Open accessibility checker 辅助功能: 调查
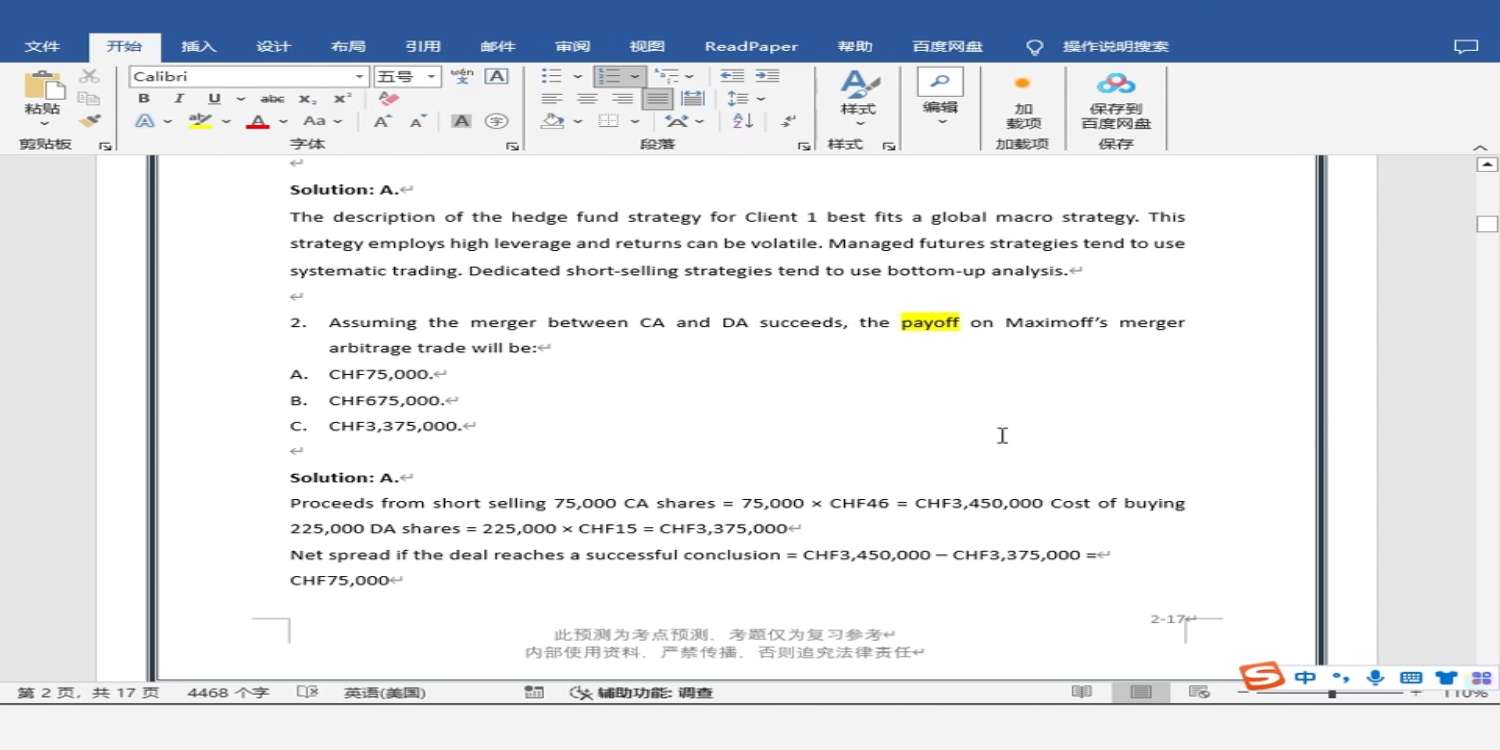Image resolution: width=1500 pixels, height=750 pixels. click(642, 692)
